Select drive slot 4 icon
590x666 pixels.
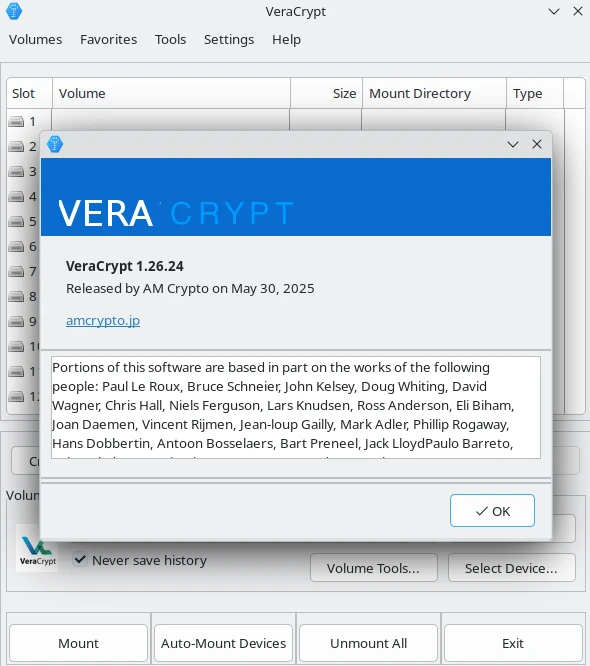[x=16, y=197]
